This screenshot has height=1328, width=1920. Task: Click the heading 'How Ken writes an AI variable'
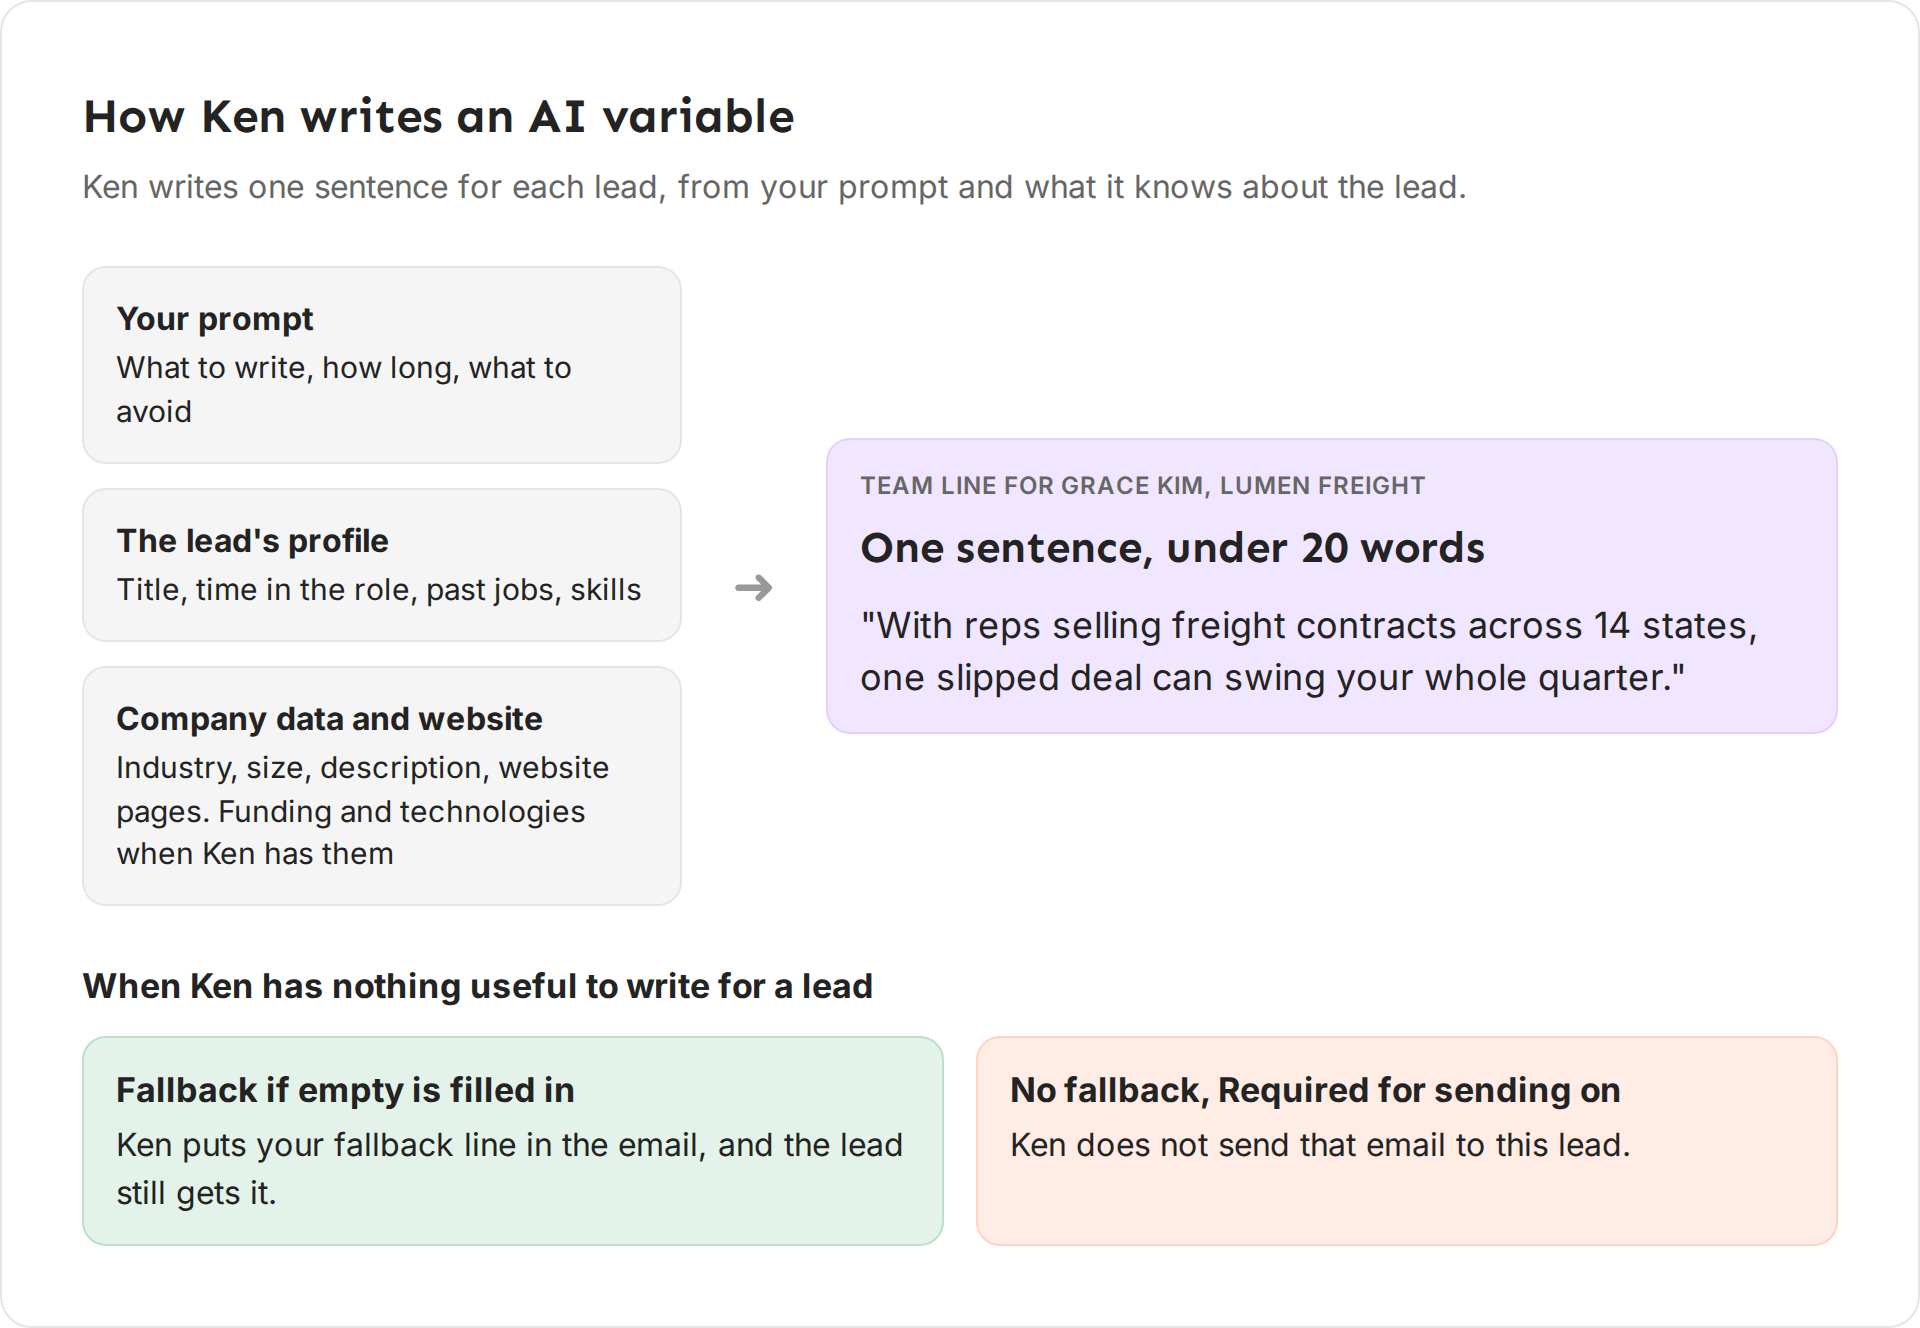pyautogui.click(x=438, y=117)
